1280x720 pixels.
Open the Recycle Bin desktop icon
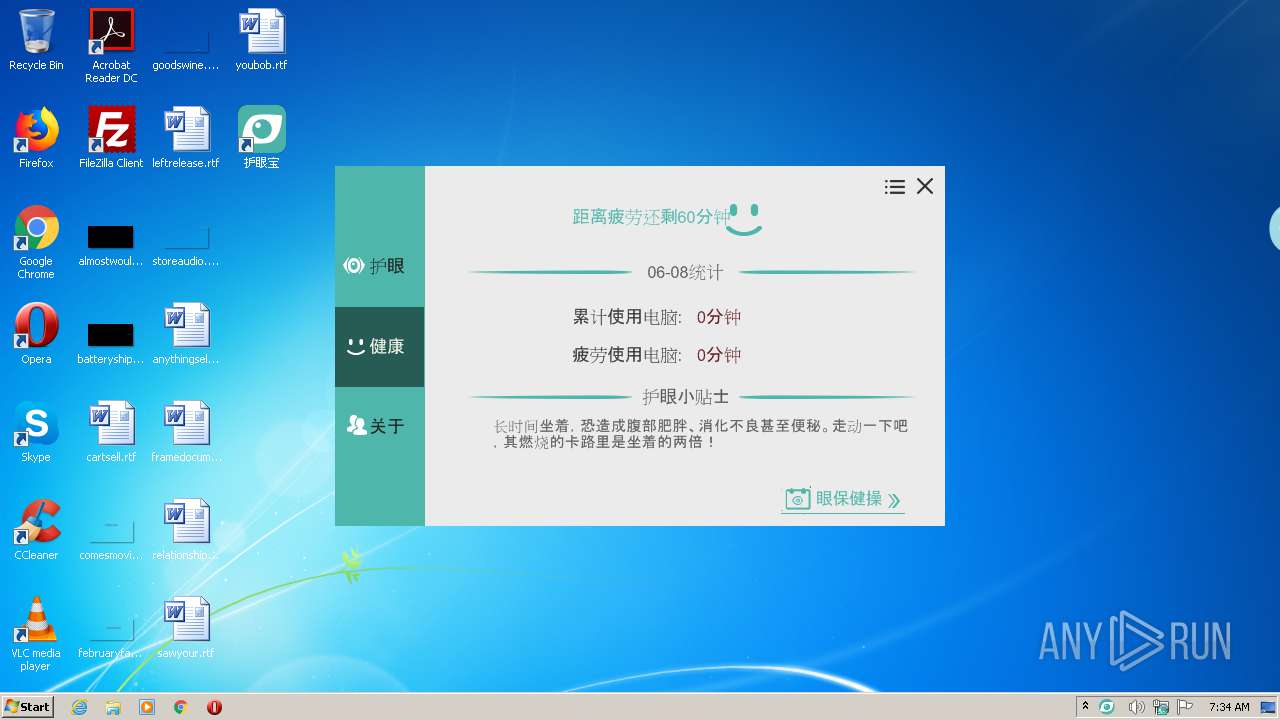[x=36, y=40]
